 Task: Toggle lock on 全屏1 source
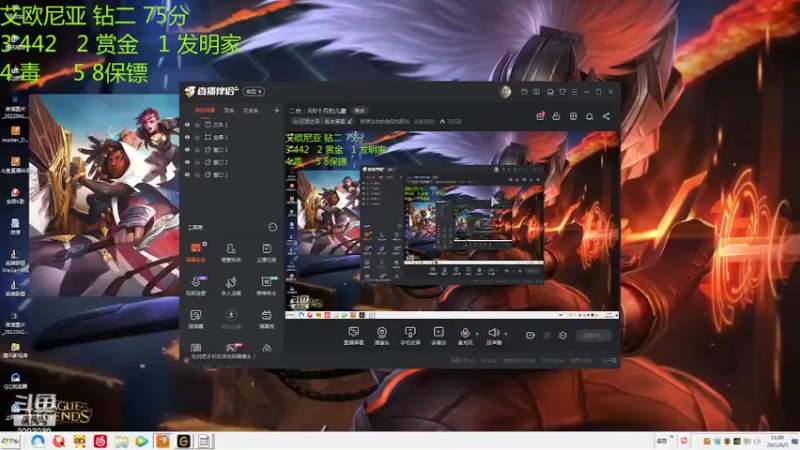point(197,137)
